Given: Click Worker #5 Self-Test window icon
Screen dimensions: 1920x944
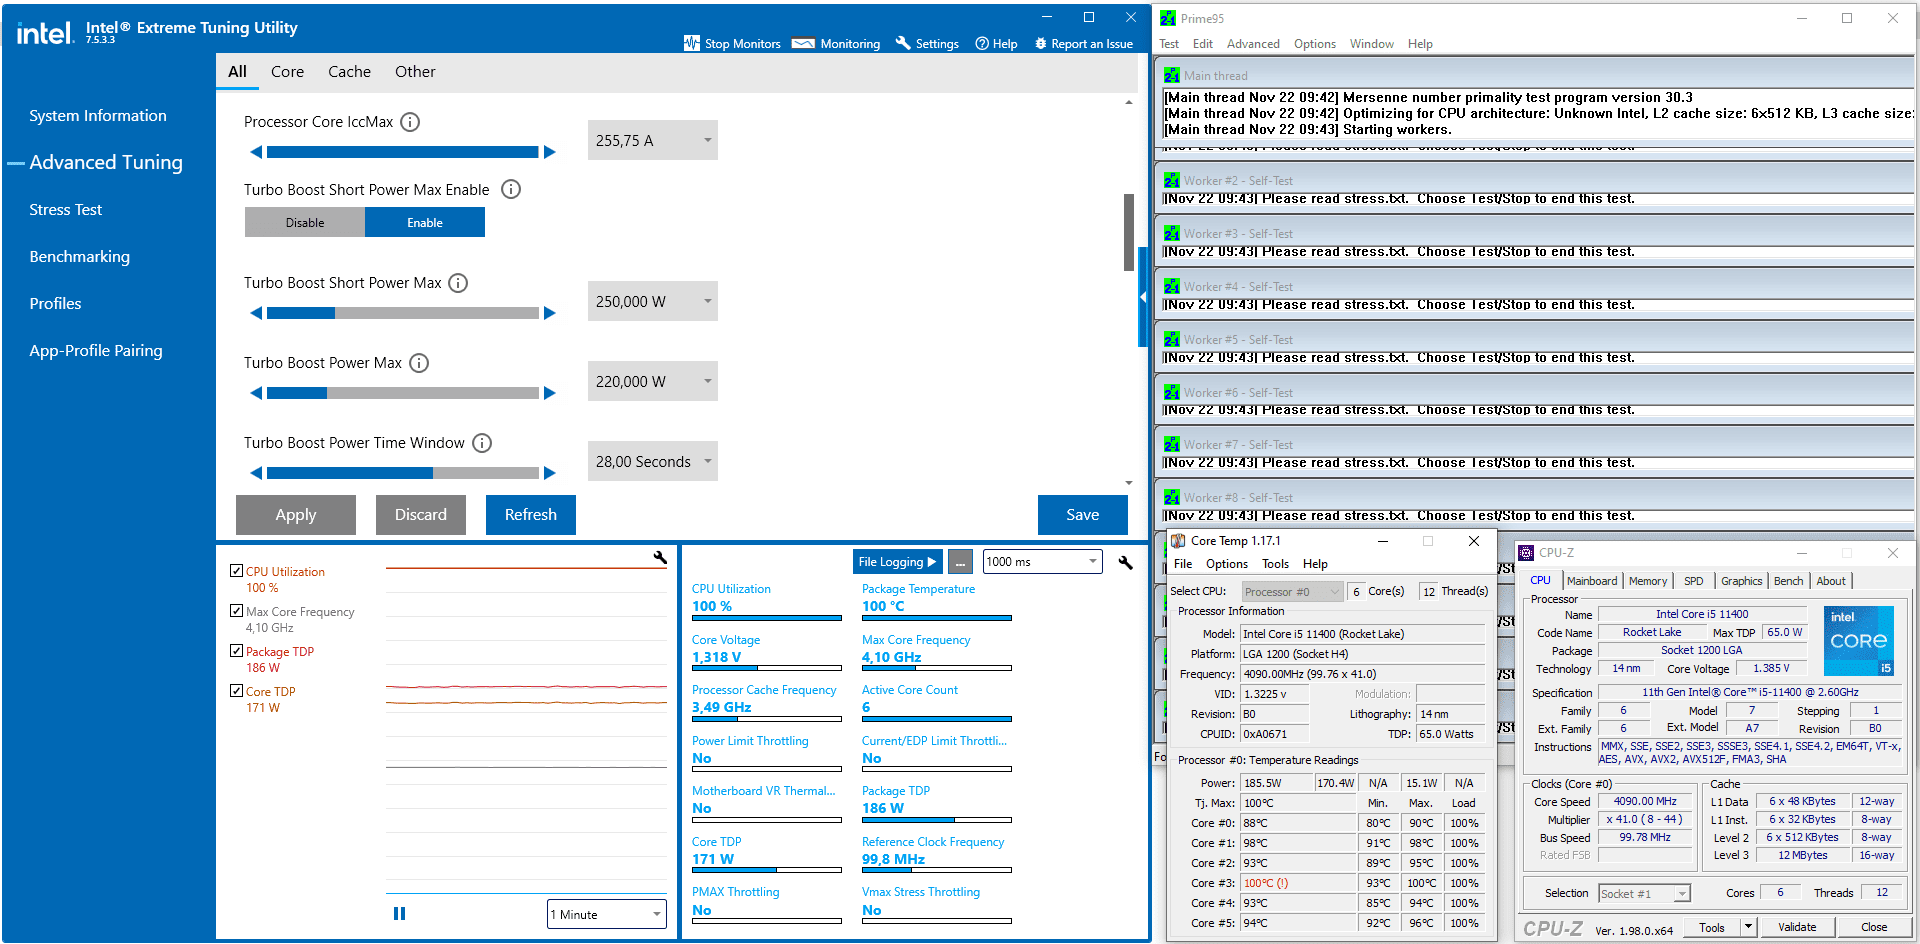Looking at the screenshot, I should pyautogui.click(x=1171, y=339).
